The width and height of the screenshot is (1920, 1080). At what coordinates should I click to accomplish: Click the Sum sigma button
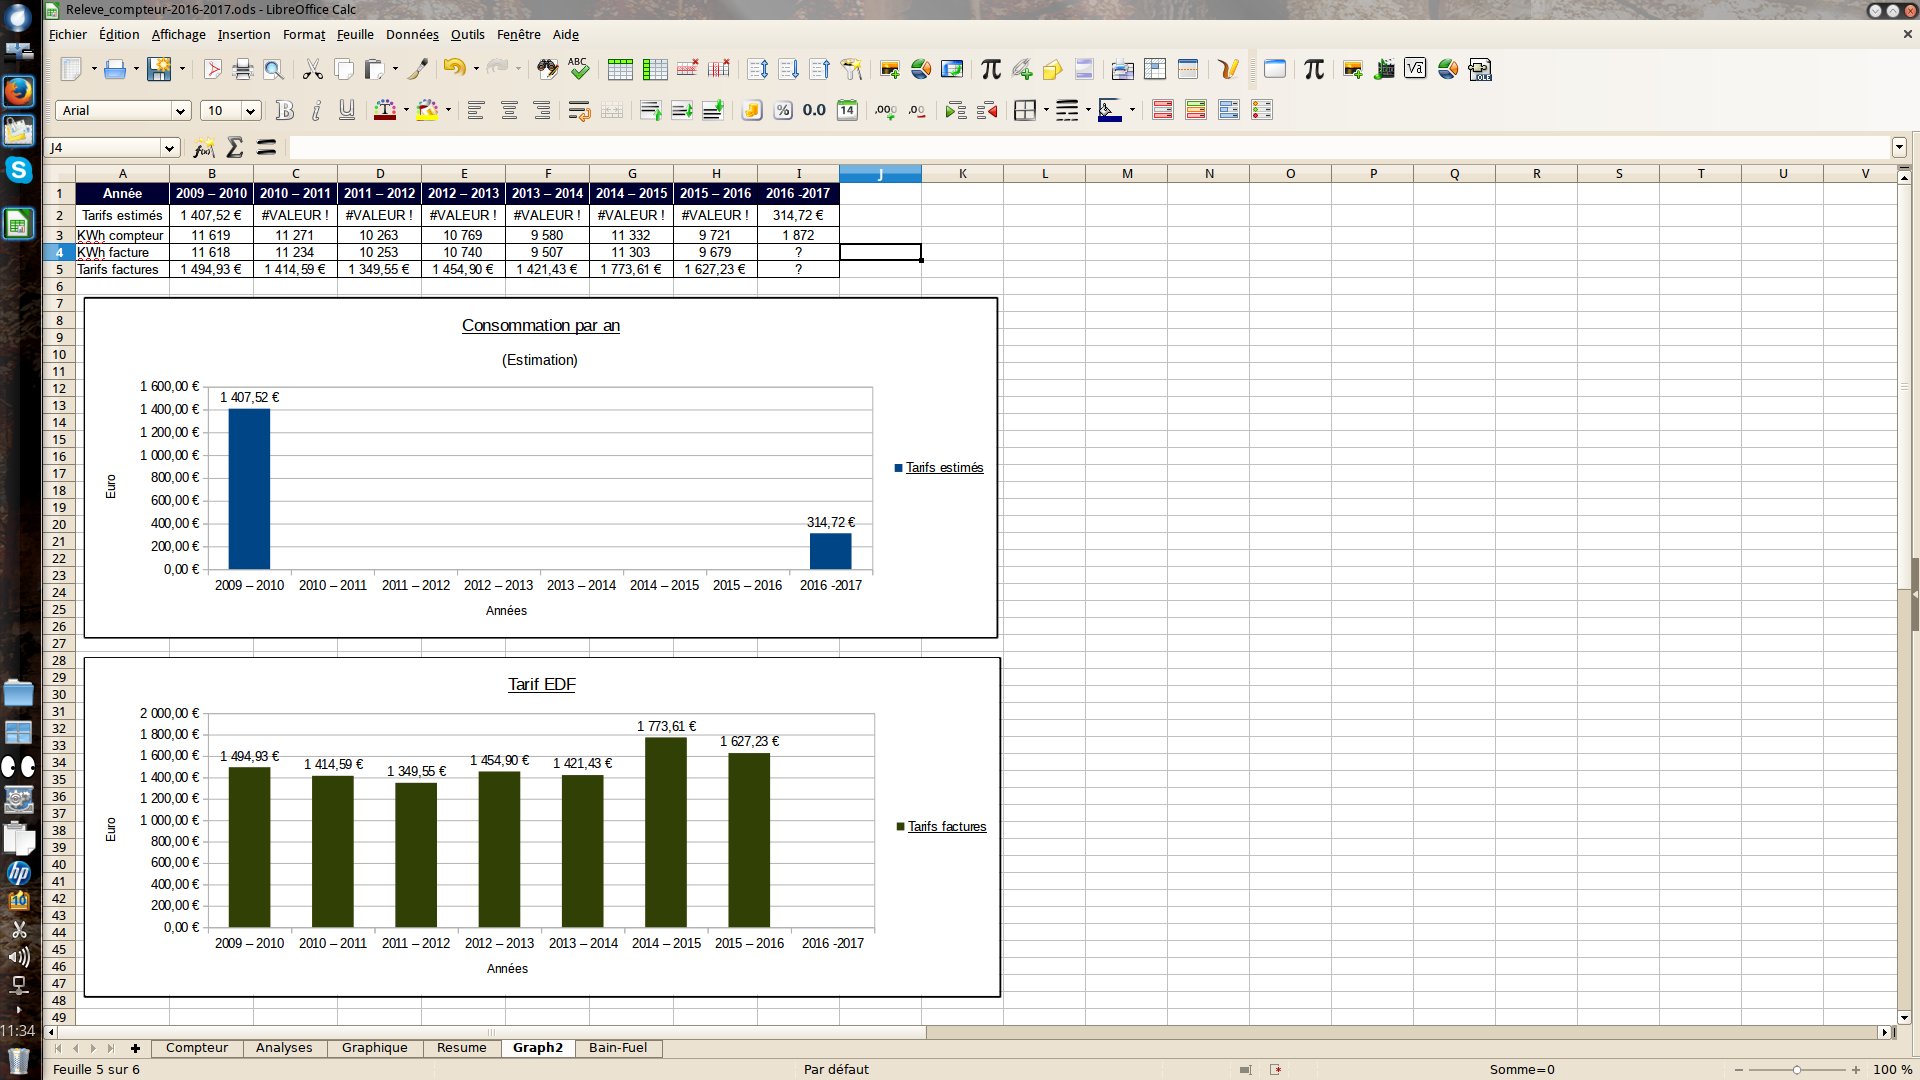pyautogui.click(x=235, y=148)
